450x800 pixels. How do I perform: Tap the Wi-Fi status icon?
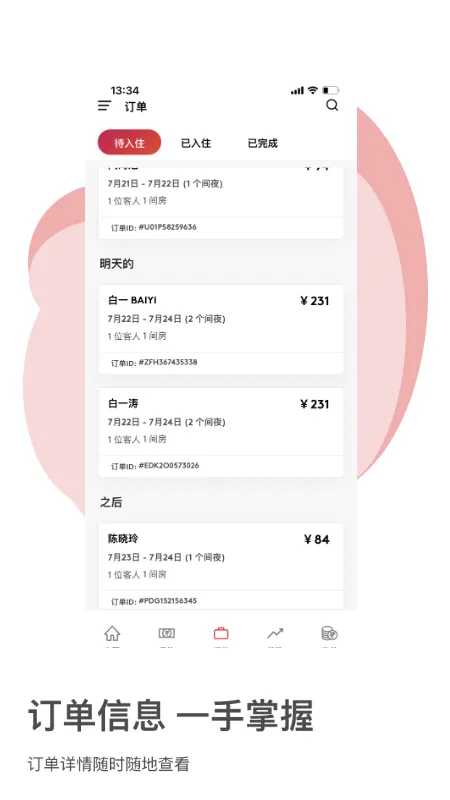coord(313,90)
